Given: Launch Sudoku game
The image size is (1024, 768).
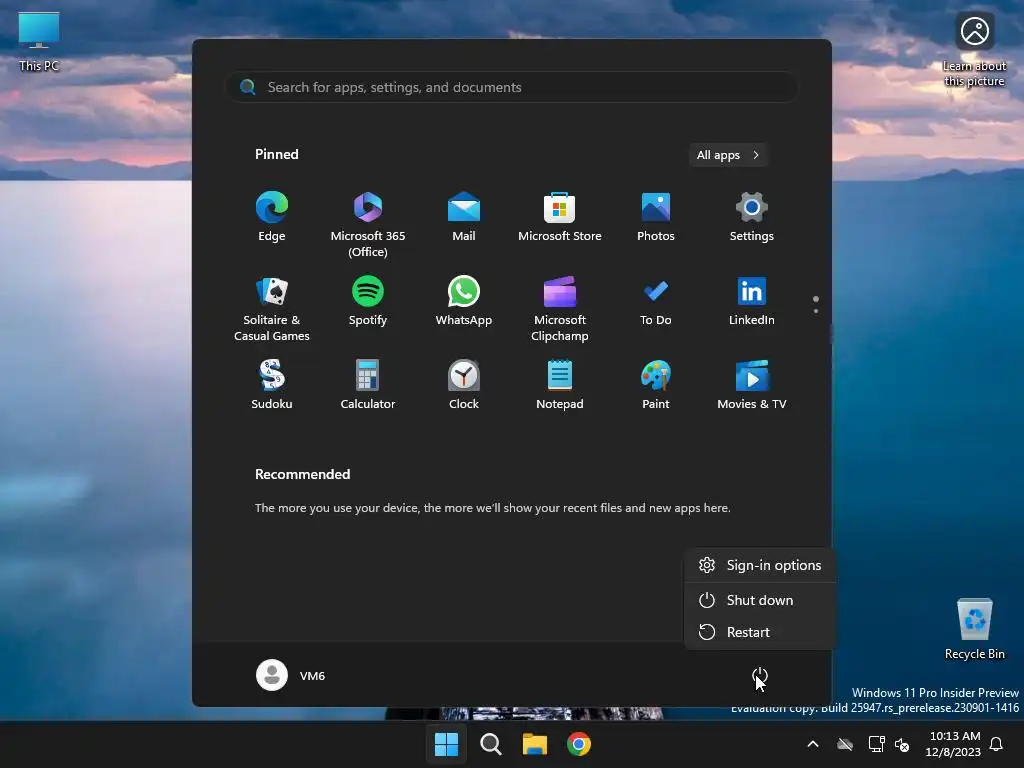Looking at the screenshot, I should (x=272, y=385).
